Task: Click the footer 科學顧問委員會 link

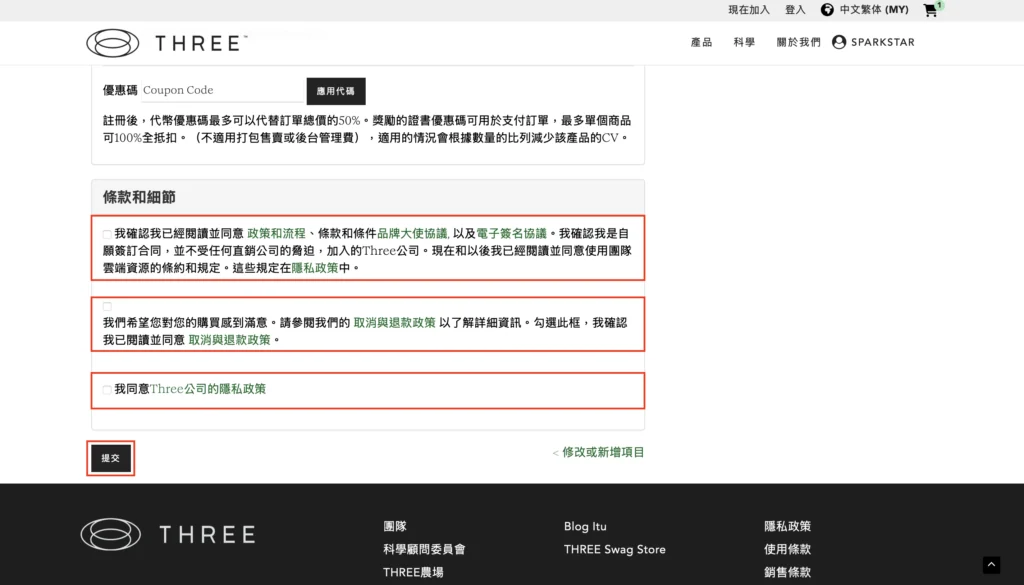Action: 424,549
